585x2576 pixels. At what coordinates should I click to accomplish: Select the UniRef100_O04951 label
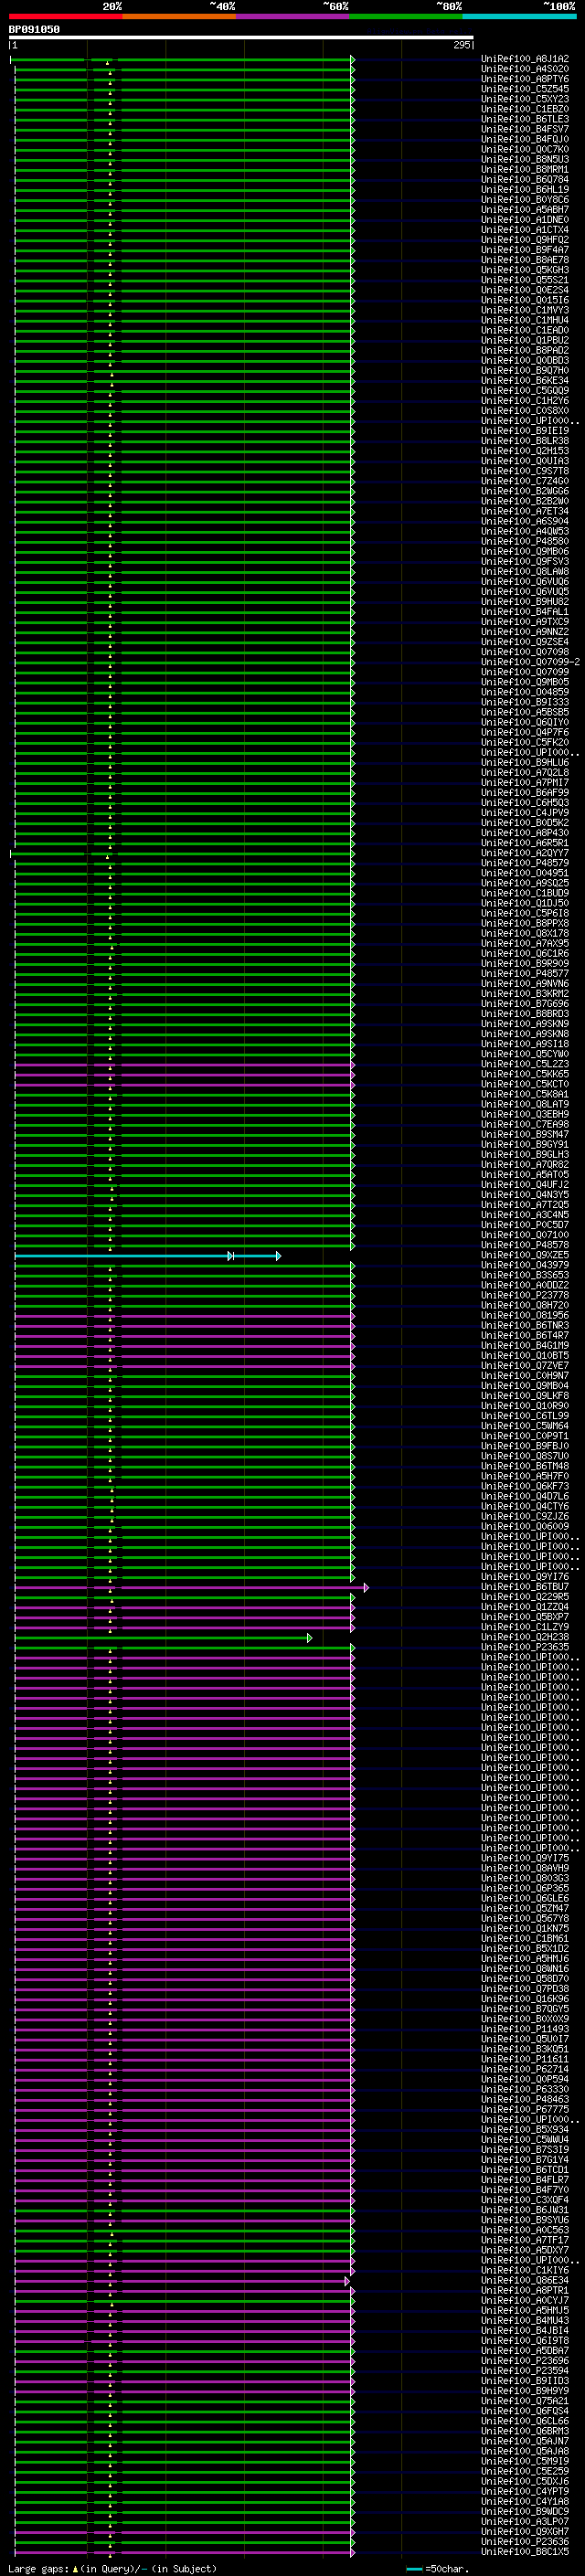coord(525,873)
